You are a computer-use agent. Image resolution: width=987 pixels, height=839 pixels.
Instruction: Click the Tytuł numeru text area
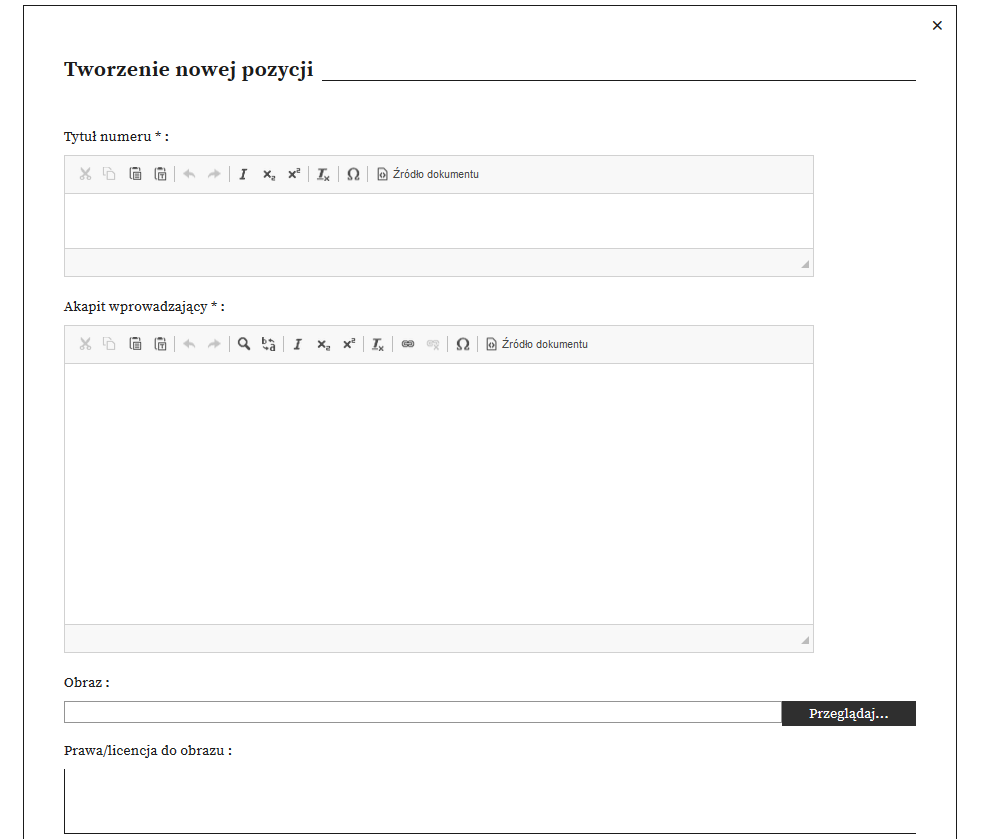[x=438, y=221]
